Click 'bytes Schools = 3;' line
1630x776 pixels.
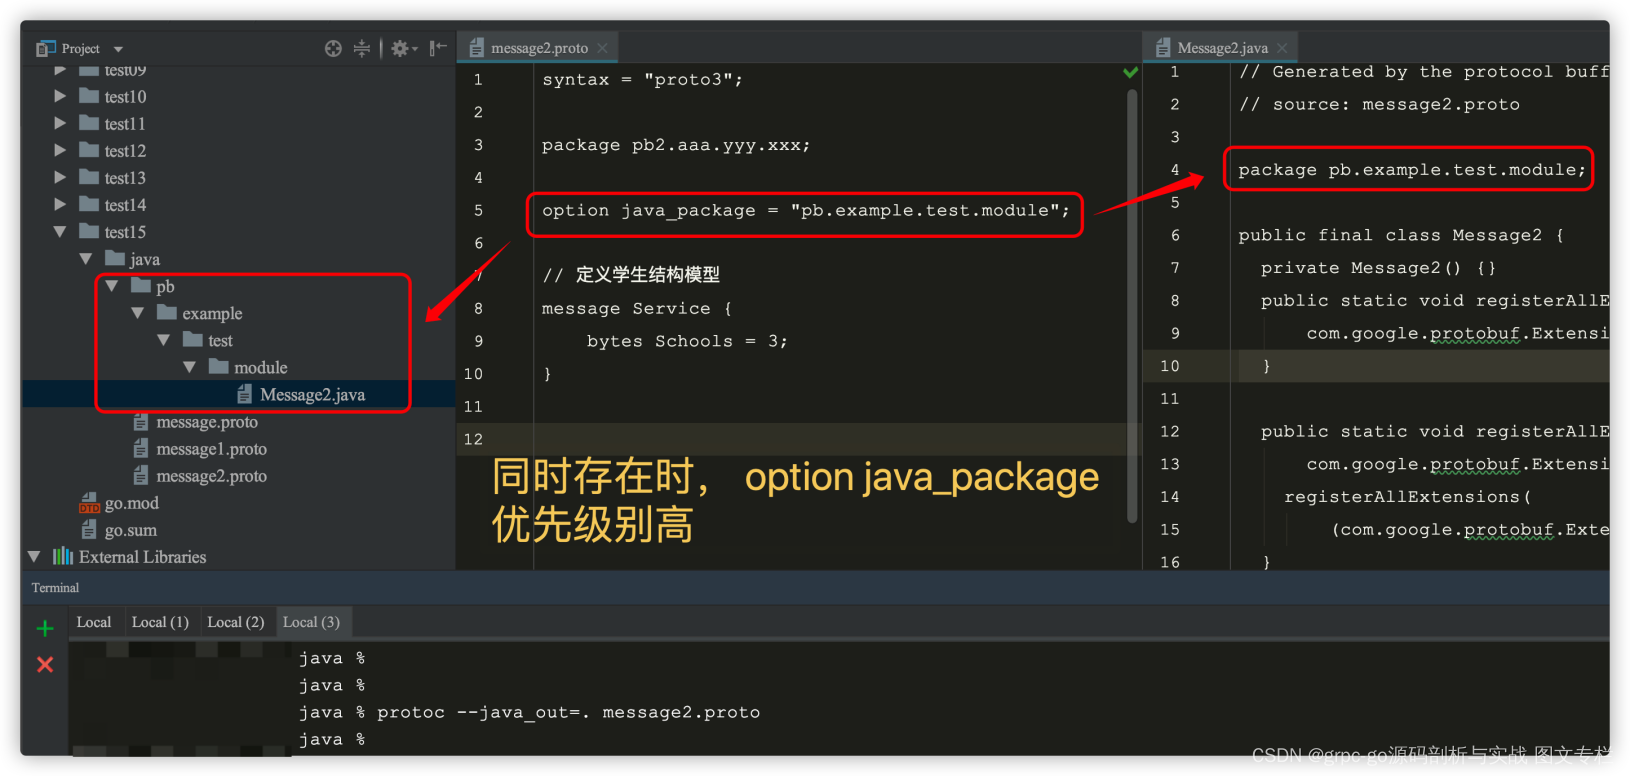coord(687,341)
